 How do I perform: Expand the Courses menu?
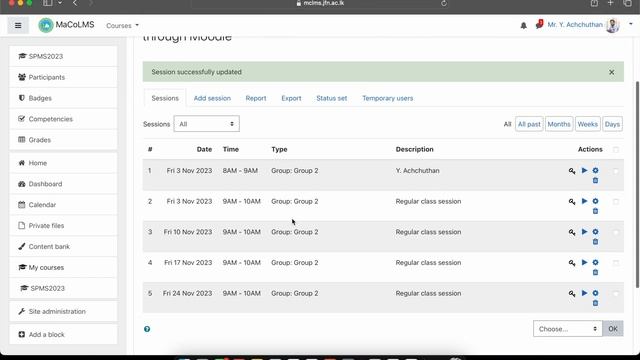(122, 25)
